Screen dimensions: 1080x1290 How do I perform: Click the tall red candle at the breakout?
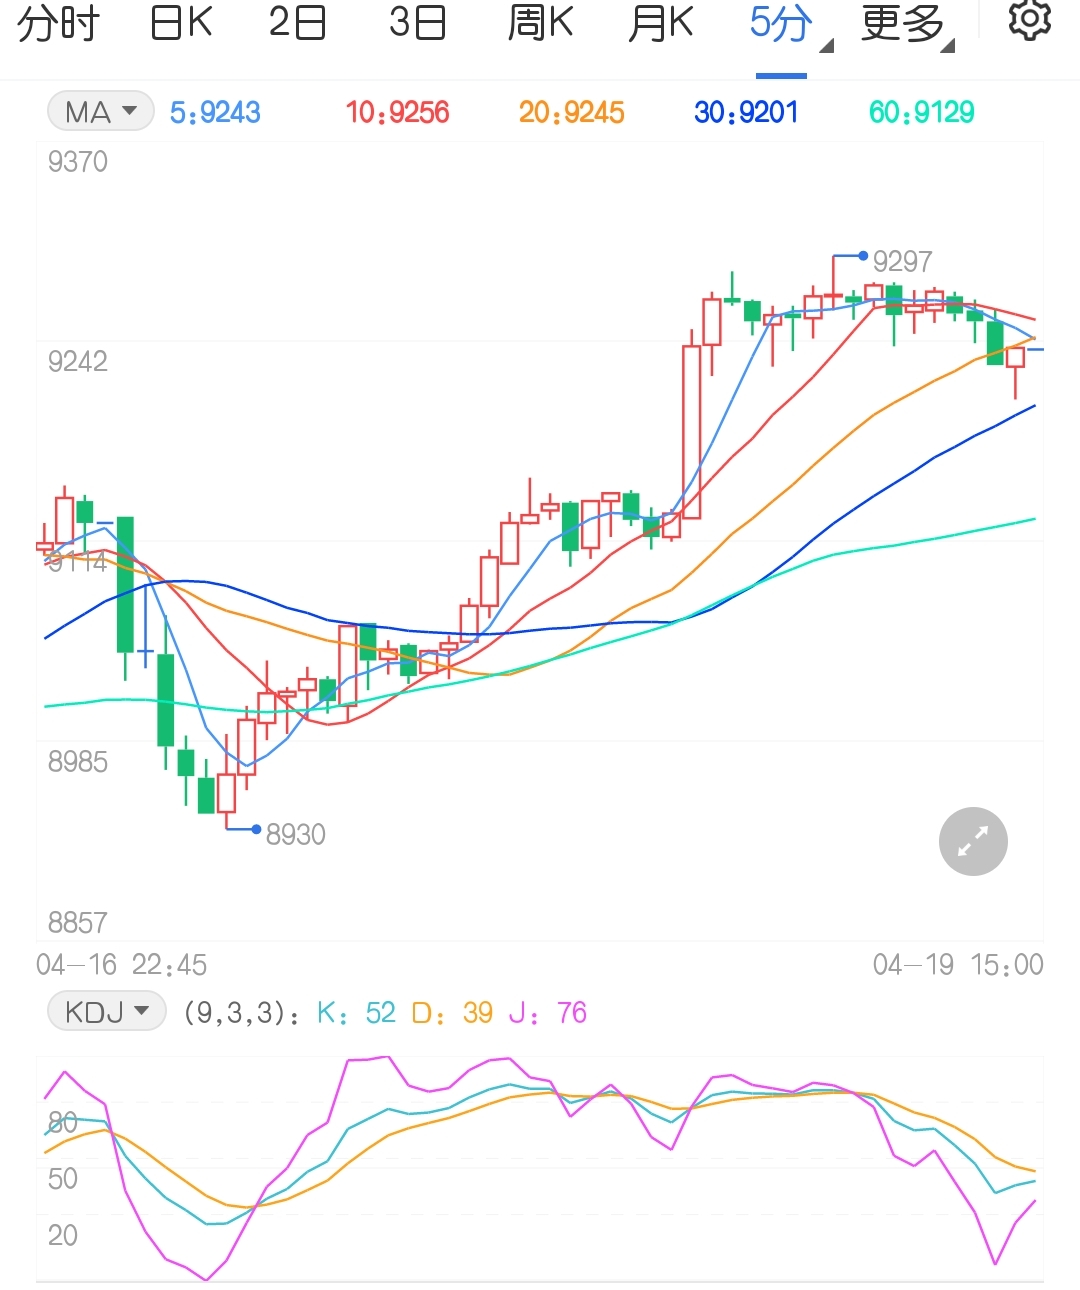691,431
